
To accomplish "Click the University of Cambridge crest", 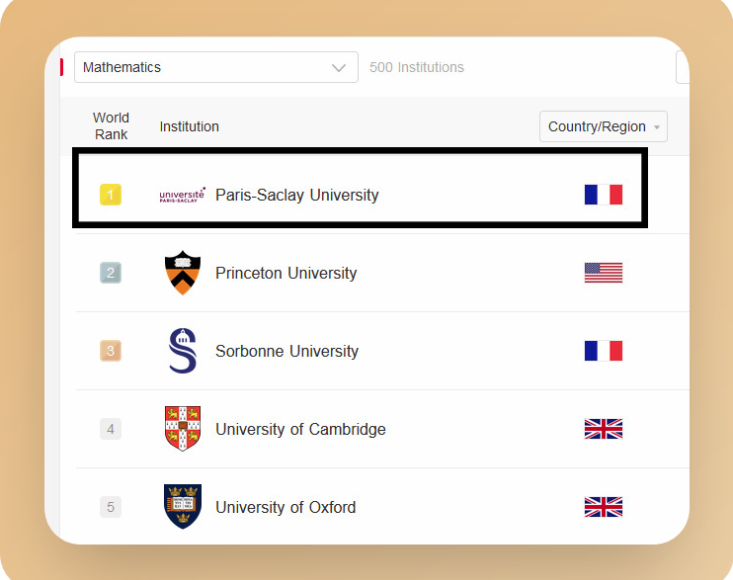I will [183, 429].
